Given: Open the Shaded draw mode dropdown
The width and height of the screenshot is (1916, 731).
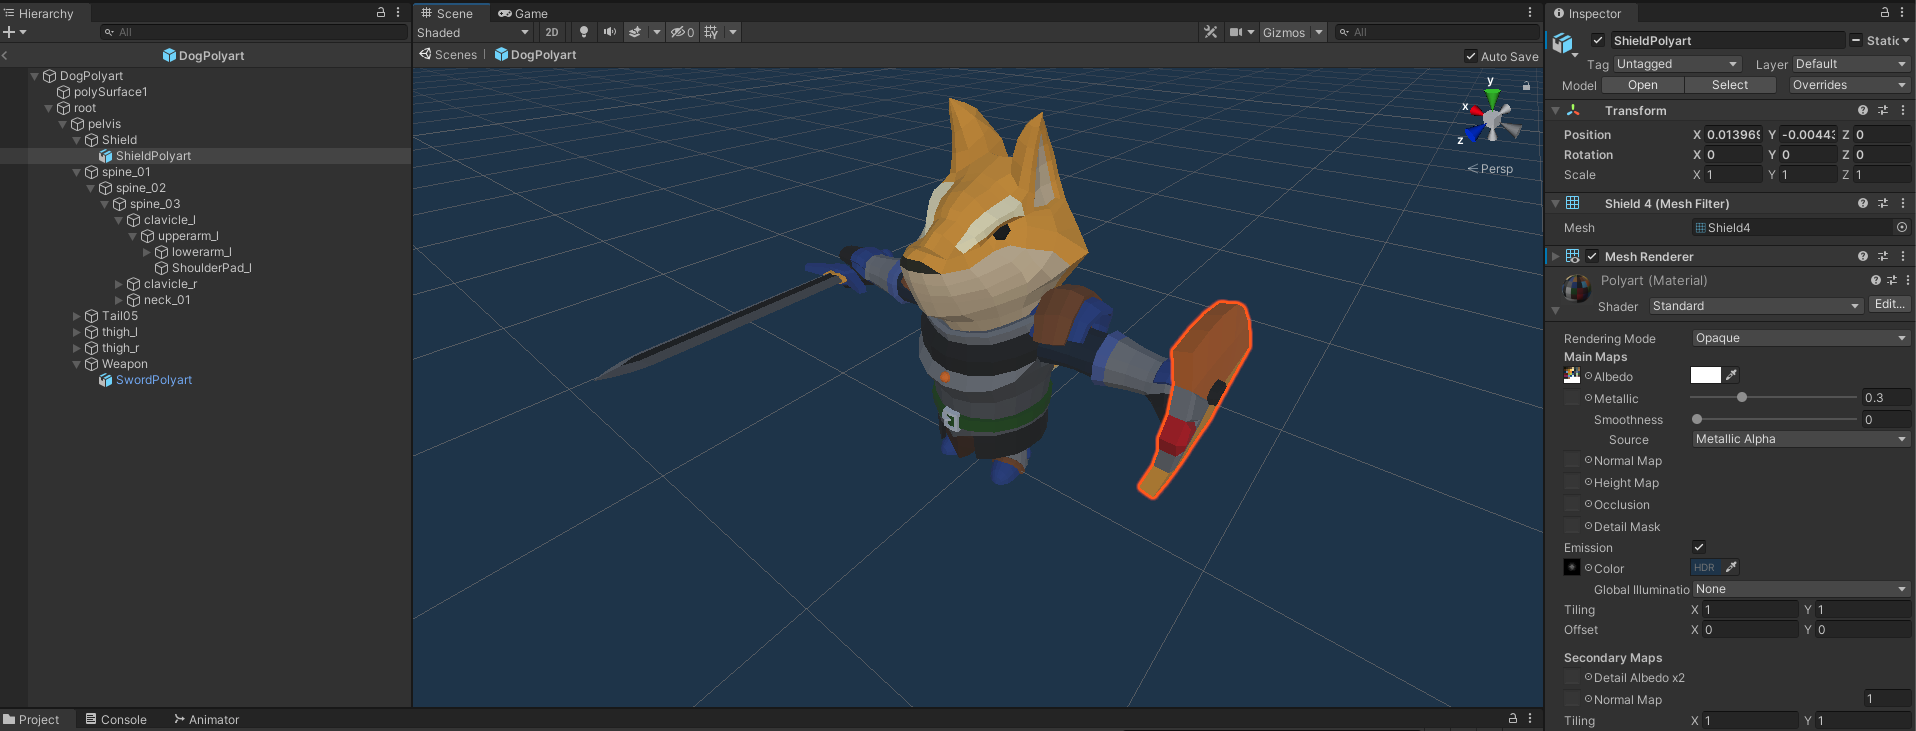Looking at the screenshot, I should click(x=473, y=33).
